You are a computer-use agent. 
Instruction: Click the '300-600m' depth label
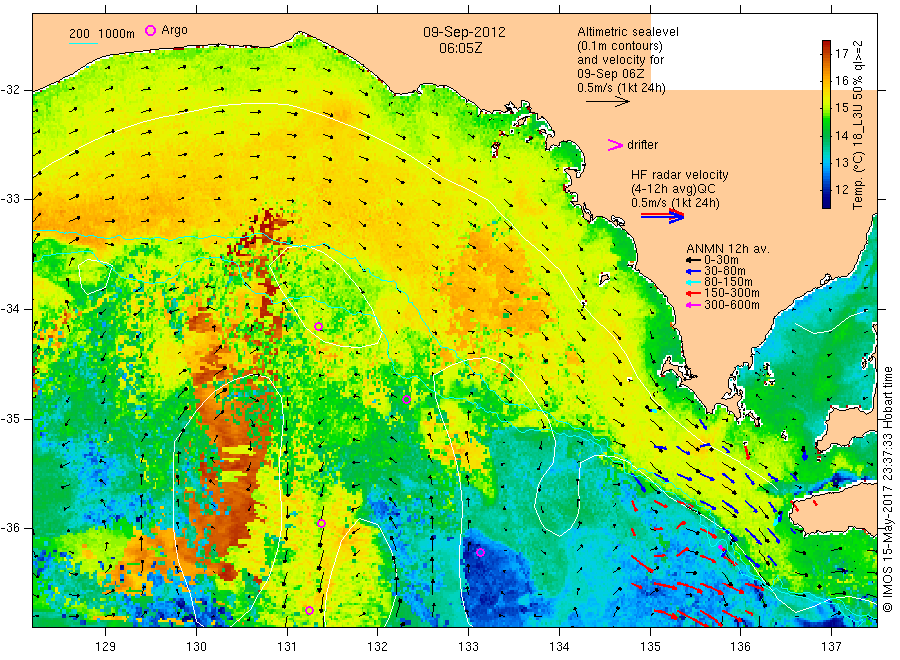click(732, 305)
